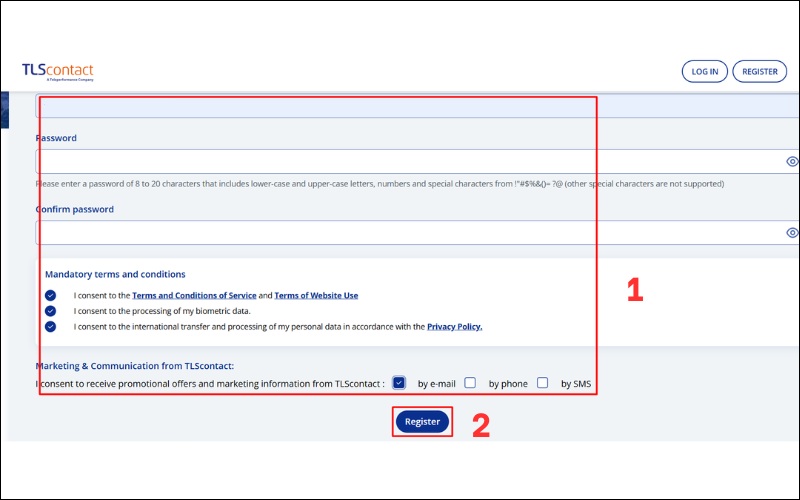Submit the form with the blue Register button
Screen dimensions: 800x500
[422, 422]
